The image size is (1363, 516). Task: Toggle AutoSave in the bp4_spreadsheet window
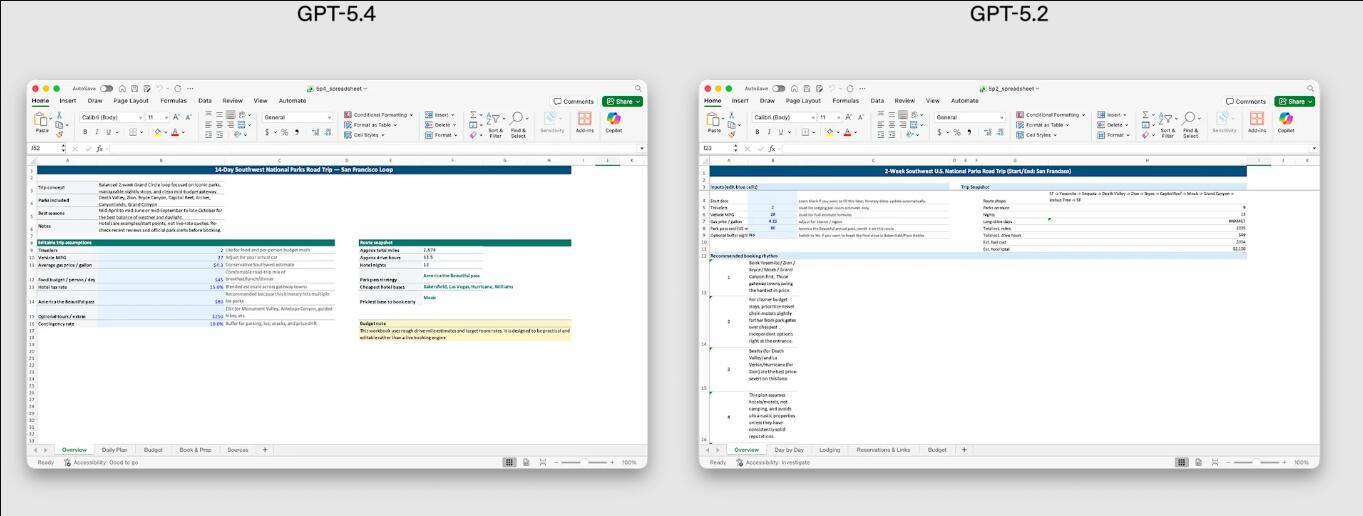pyautogui.click(x=106, y=89)
